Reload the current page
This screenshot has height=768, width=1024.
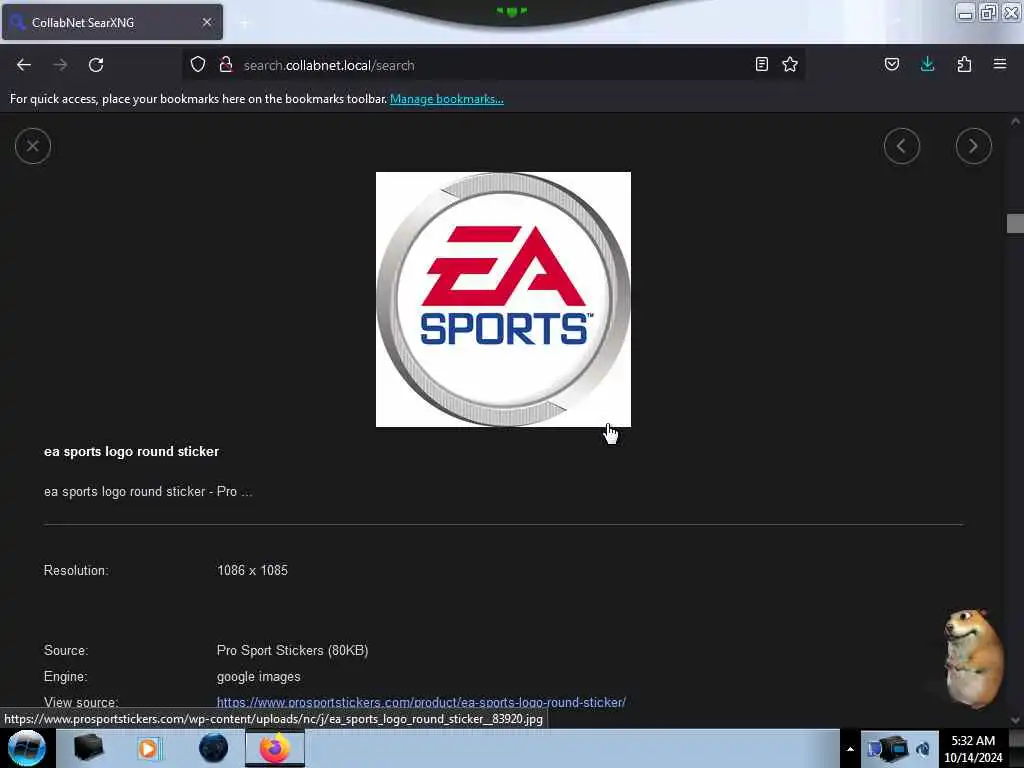coord(96,65)
